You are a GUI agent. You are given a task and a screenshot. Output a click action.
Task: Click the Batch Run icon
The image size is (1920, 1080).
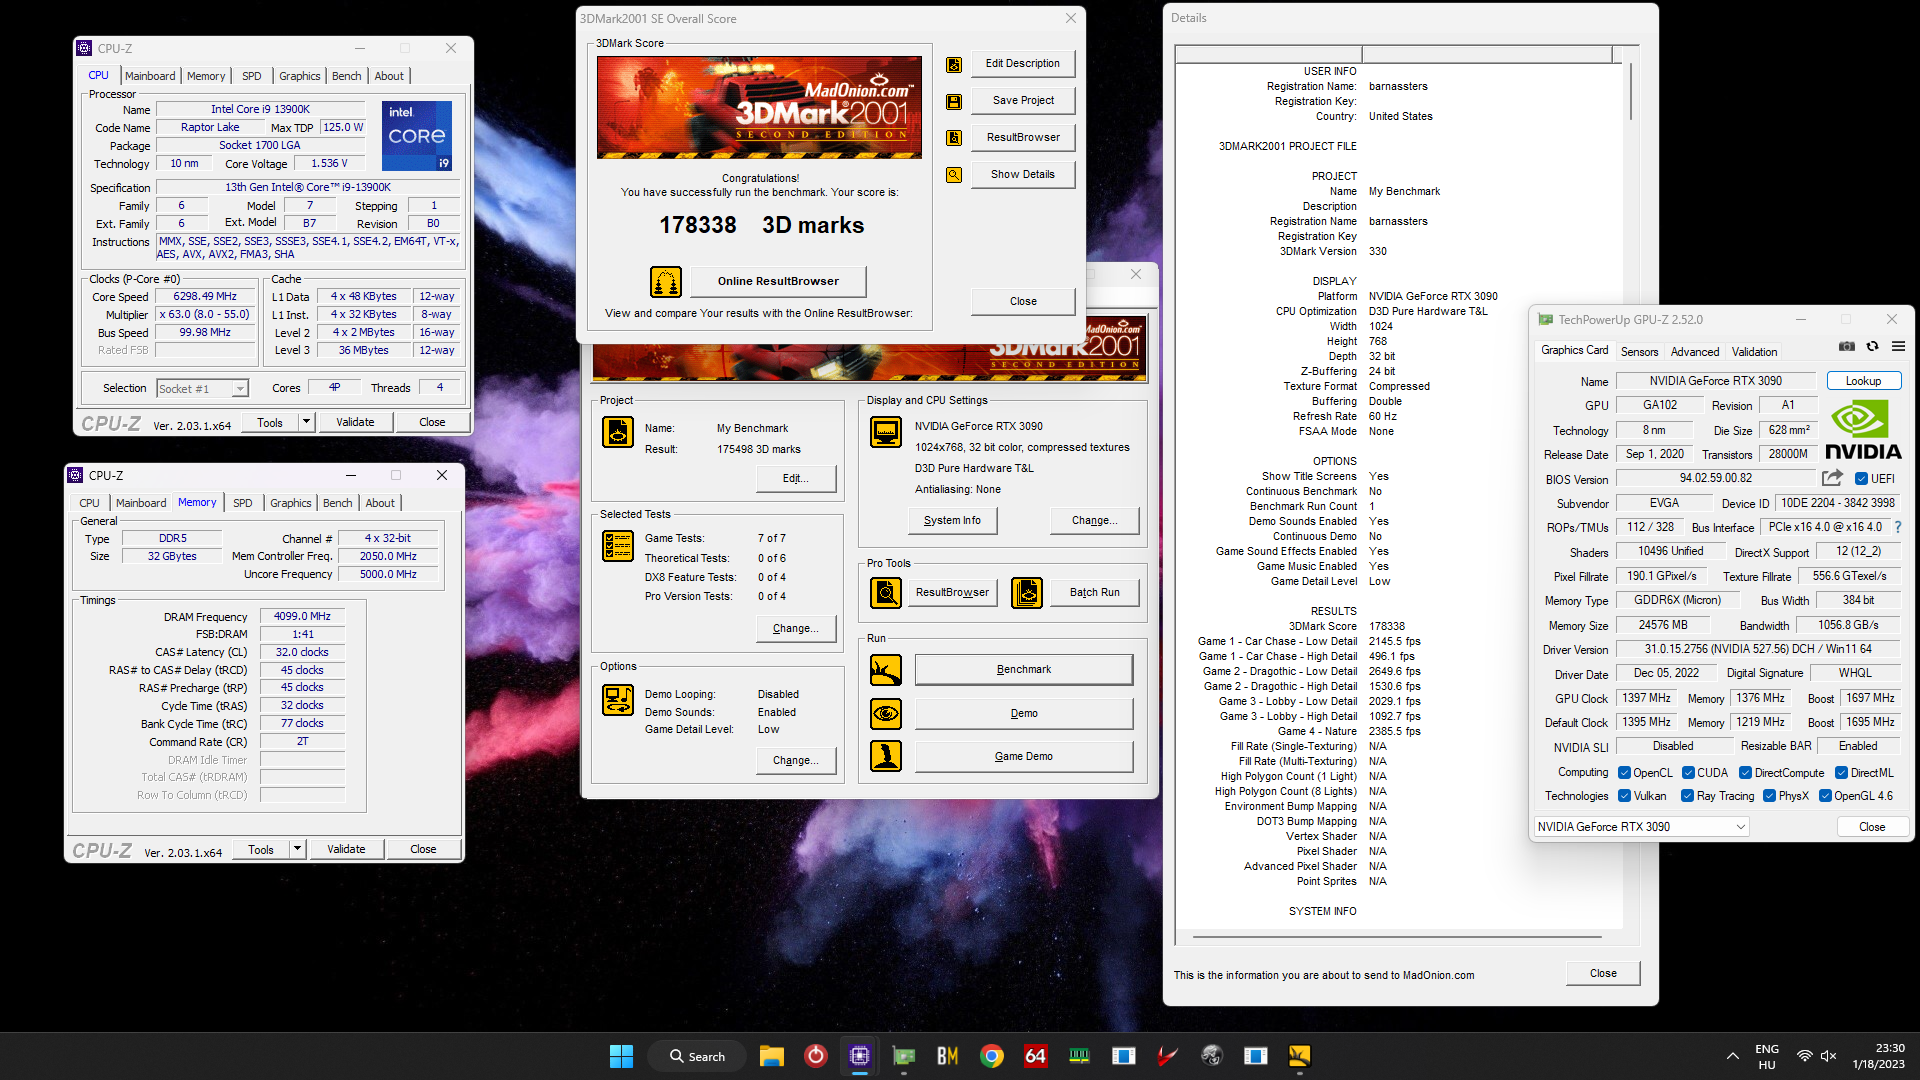point(1027,593)
